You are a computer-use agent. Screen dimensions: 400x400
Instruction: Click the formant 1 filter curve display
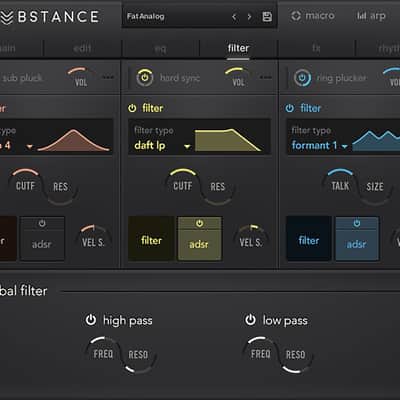coord(376,140)
